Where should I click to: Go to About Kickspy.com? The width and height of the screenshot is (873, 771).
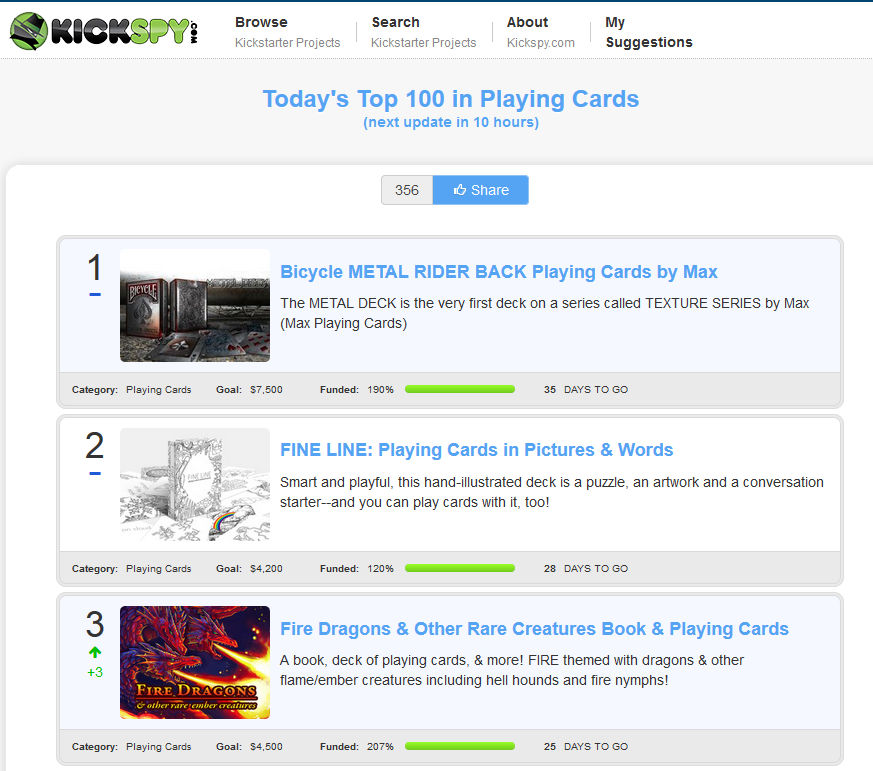pyautogui.click(x=540, y=32)
